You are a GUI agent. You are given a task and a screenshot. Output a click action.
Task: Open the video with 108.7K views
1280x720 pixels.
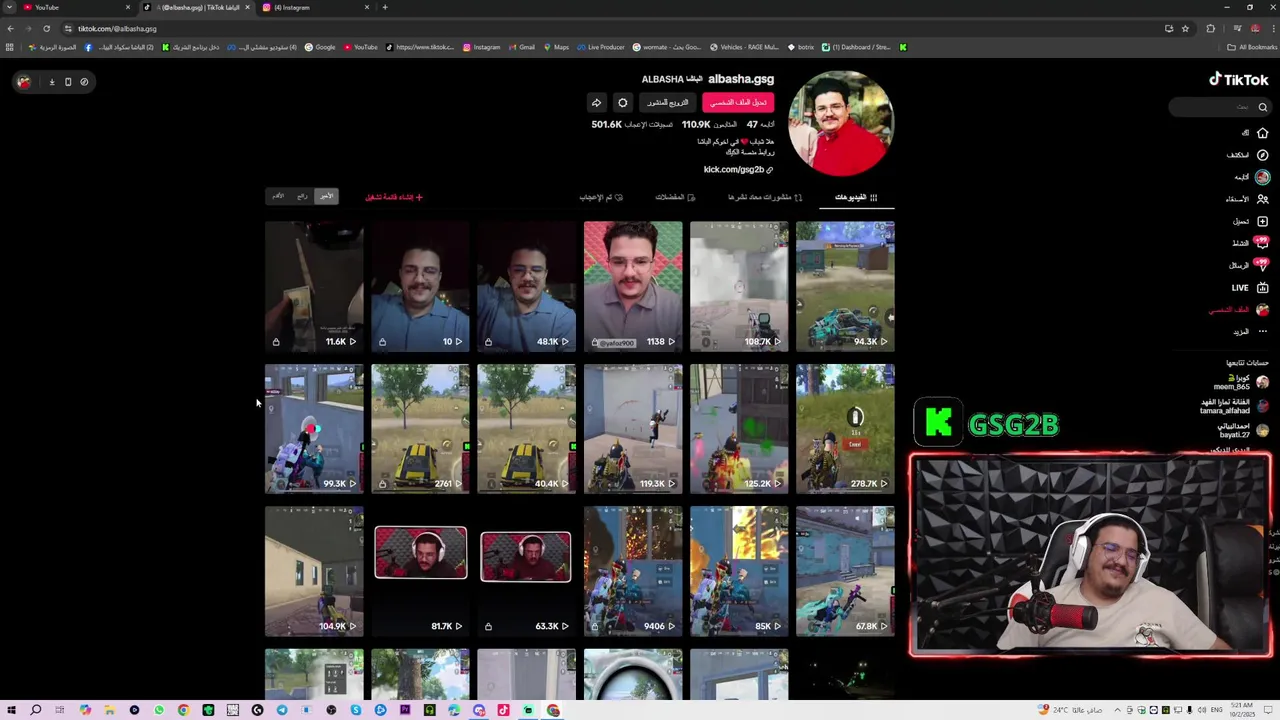[x=739, y=286]
